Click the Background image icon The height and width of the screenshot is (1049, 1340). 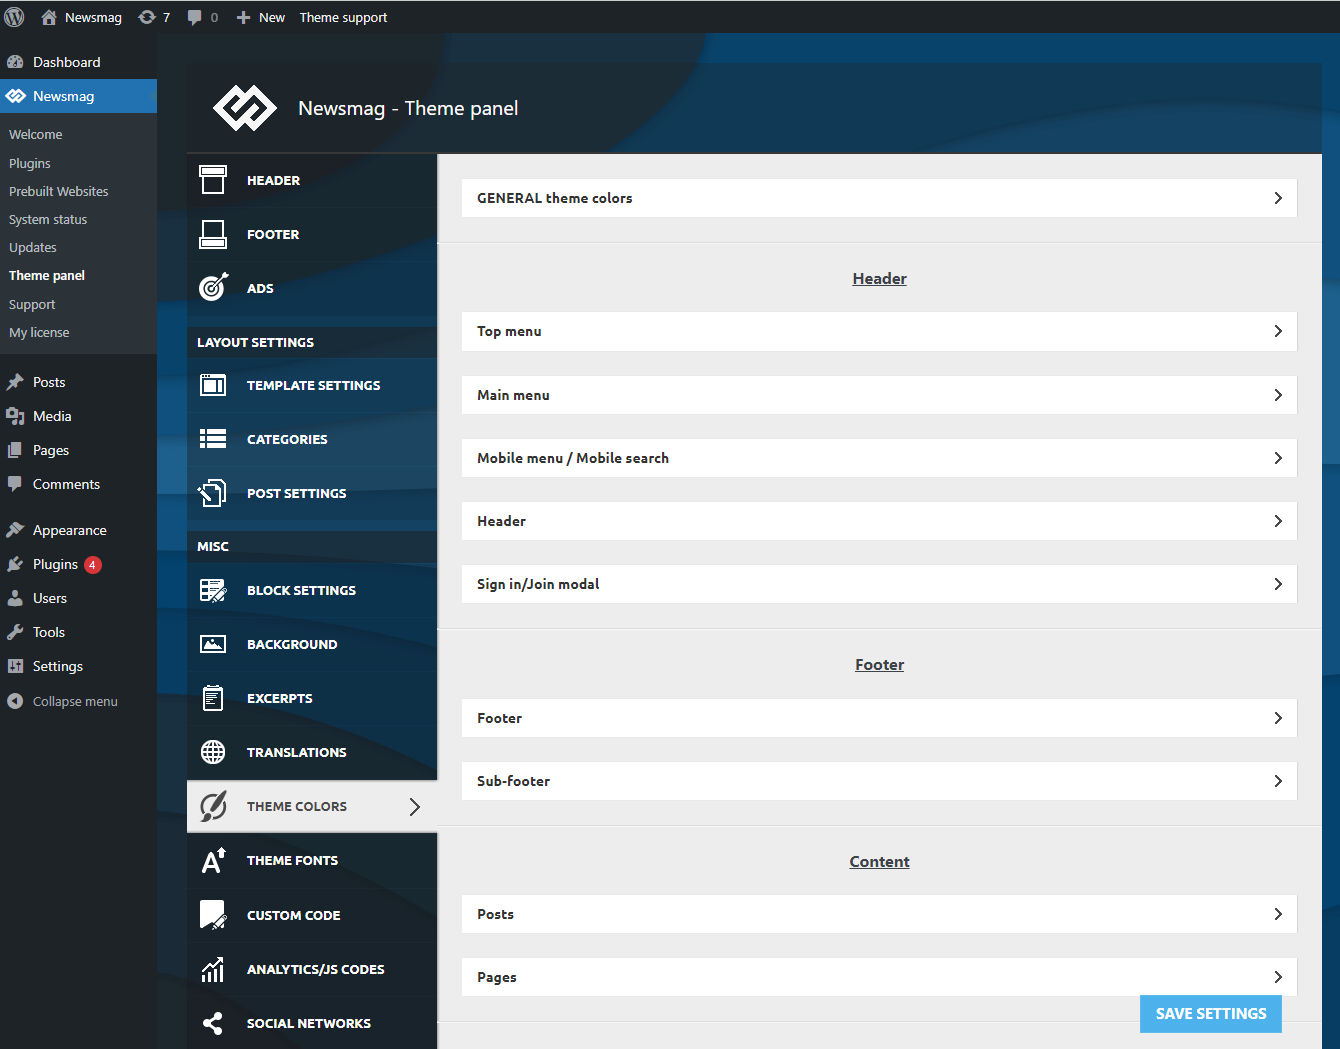click(x=213, y=644)
